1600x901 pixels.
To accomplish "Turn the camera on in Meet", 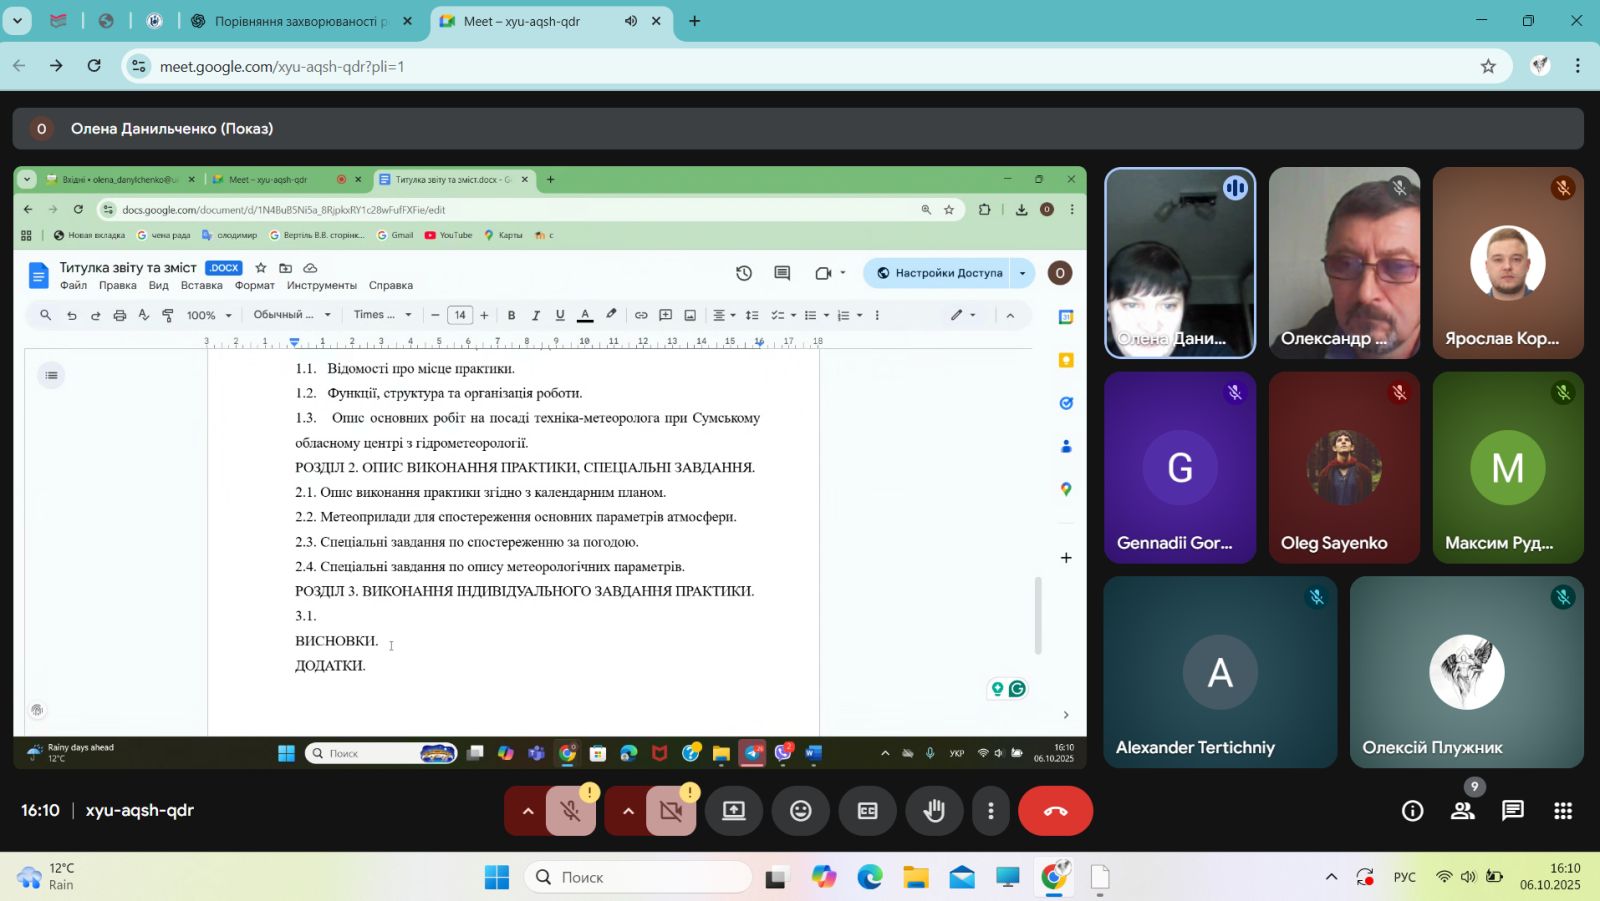I will tap(671, 811).
